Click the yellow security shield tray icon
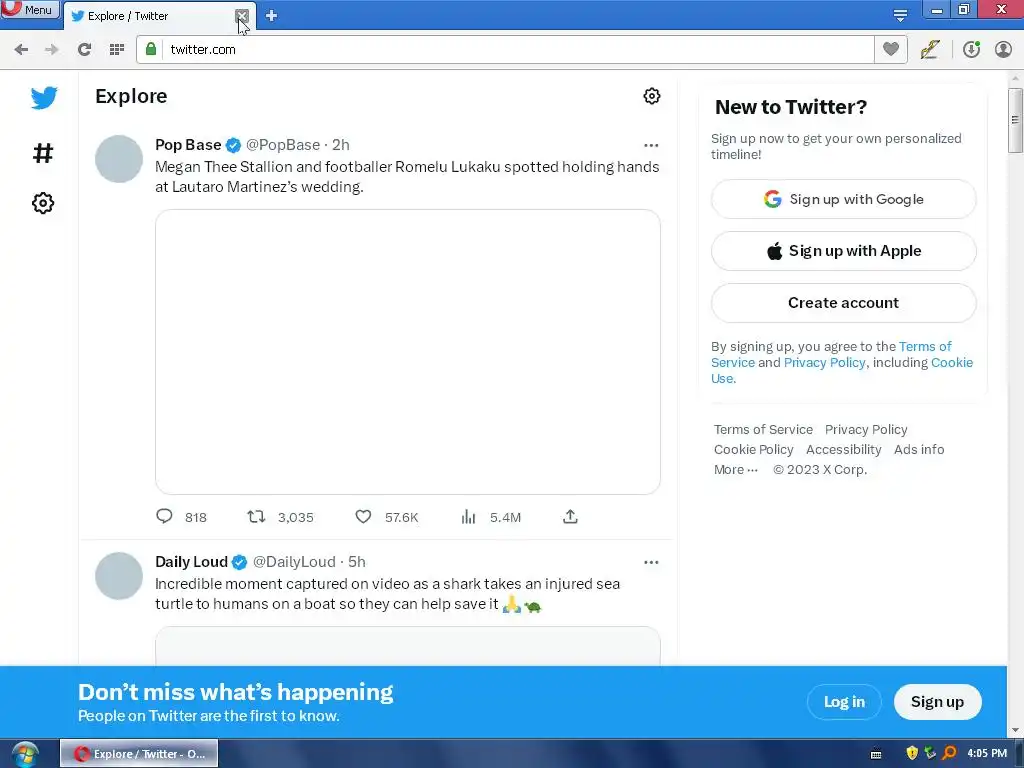Image resolution: width=1024 pixels, height=768 pixels. point(912,754)
